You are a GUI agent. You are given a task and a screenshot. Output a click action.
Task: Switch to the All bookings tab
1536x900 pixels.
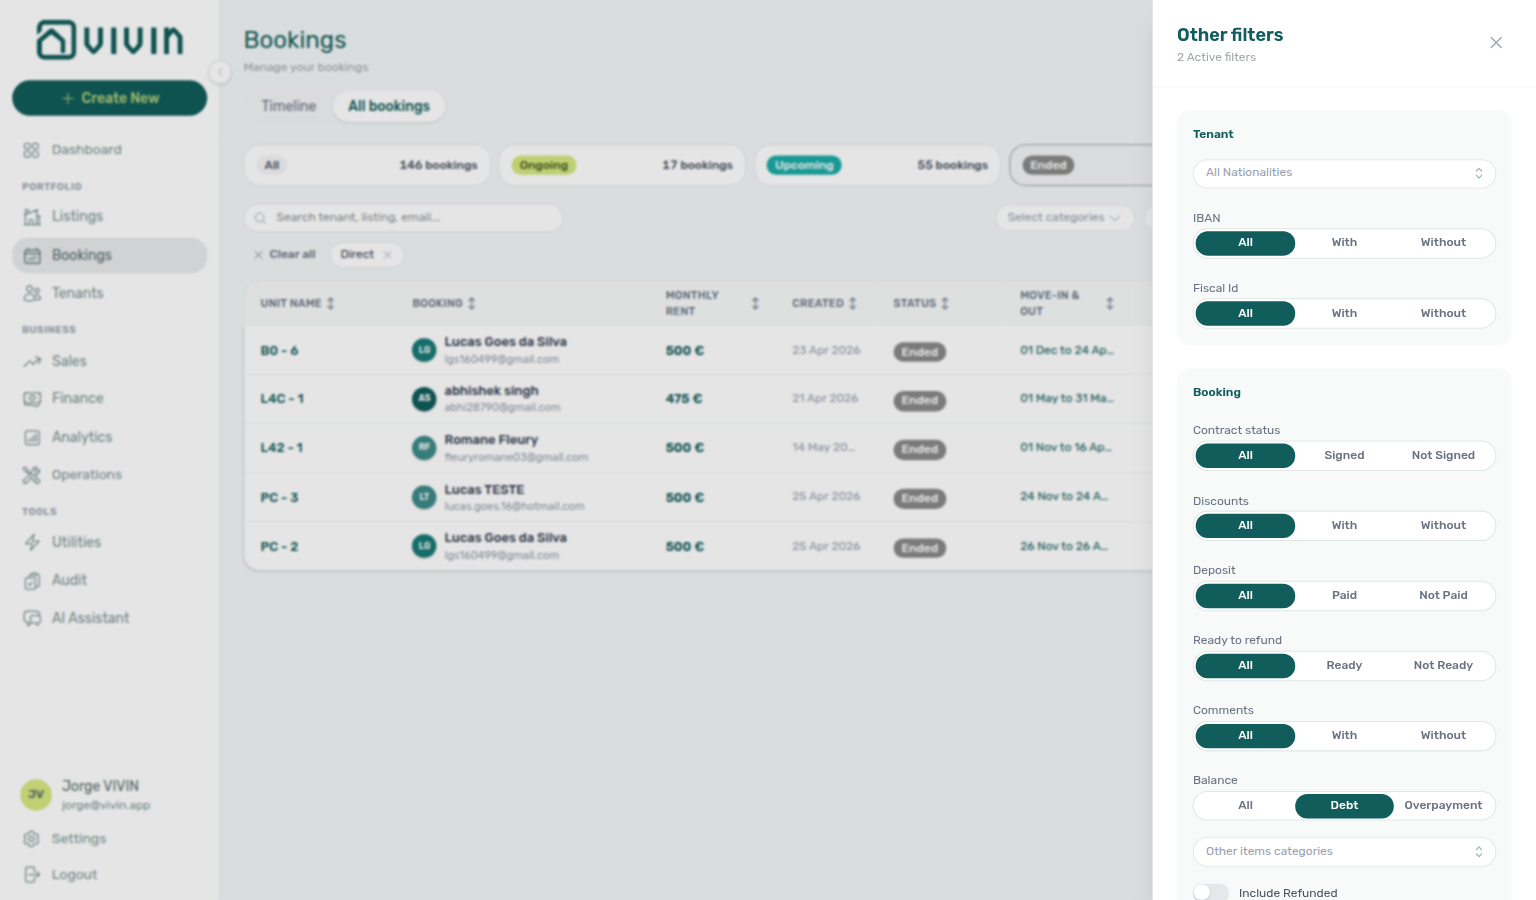pyautogui.click(x=389, y=106)
